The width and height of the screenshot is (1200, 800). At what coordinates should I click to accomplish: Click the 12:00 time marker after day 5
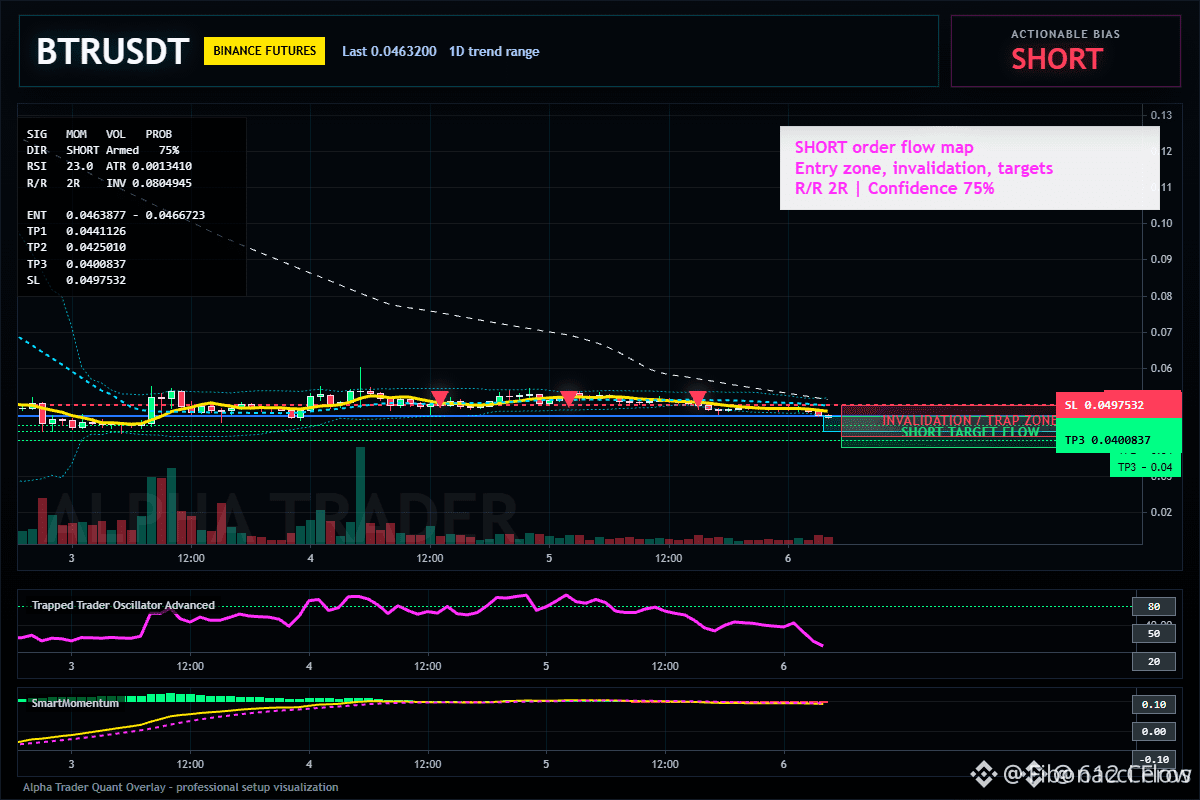(x=668, y=558)
